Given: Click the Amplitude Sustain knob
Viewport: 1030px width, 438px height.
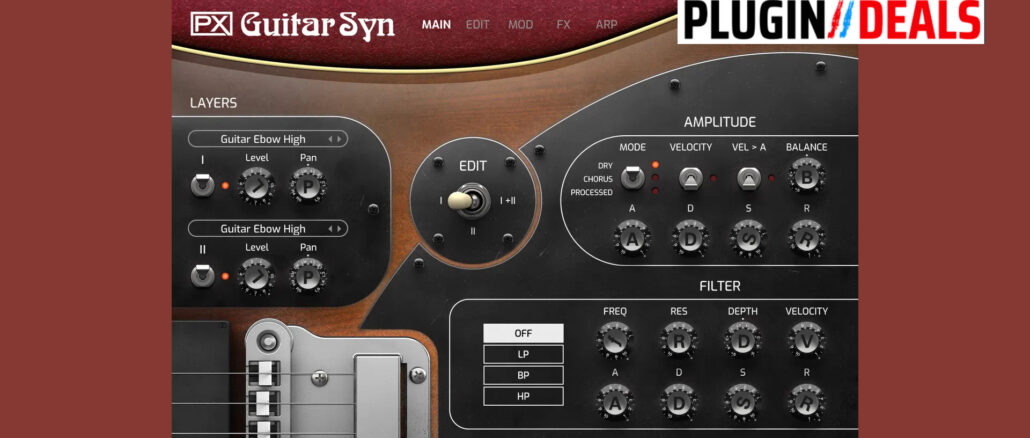Looking at the screenshot, I should (748, 239).
